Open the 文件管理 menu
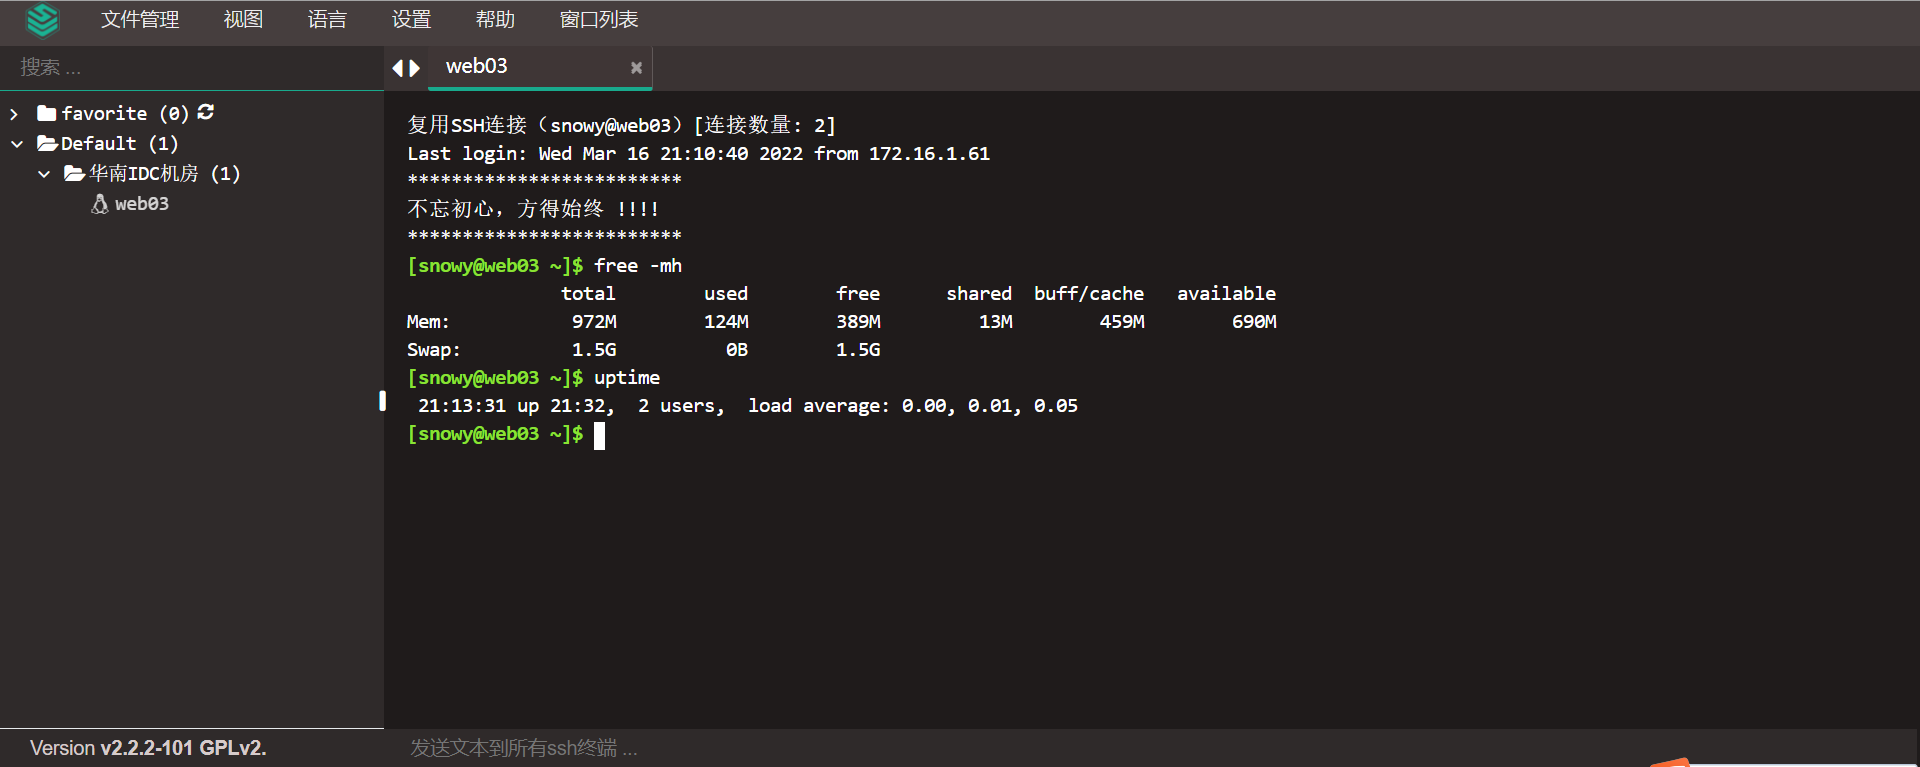Image resolution: width=1920 pixels, height=767 pixels. 140,20
